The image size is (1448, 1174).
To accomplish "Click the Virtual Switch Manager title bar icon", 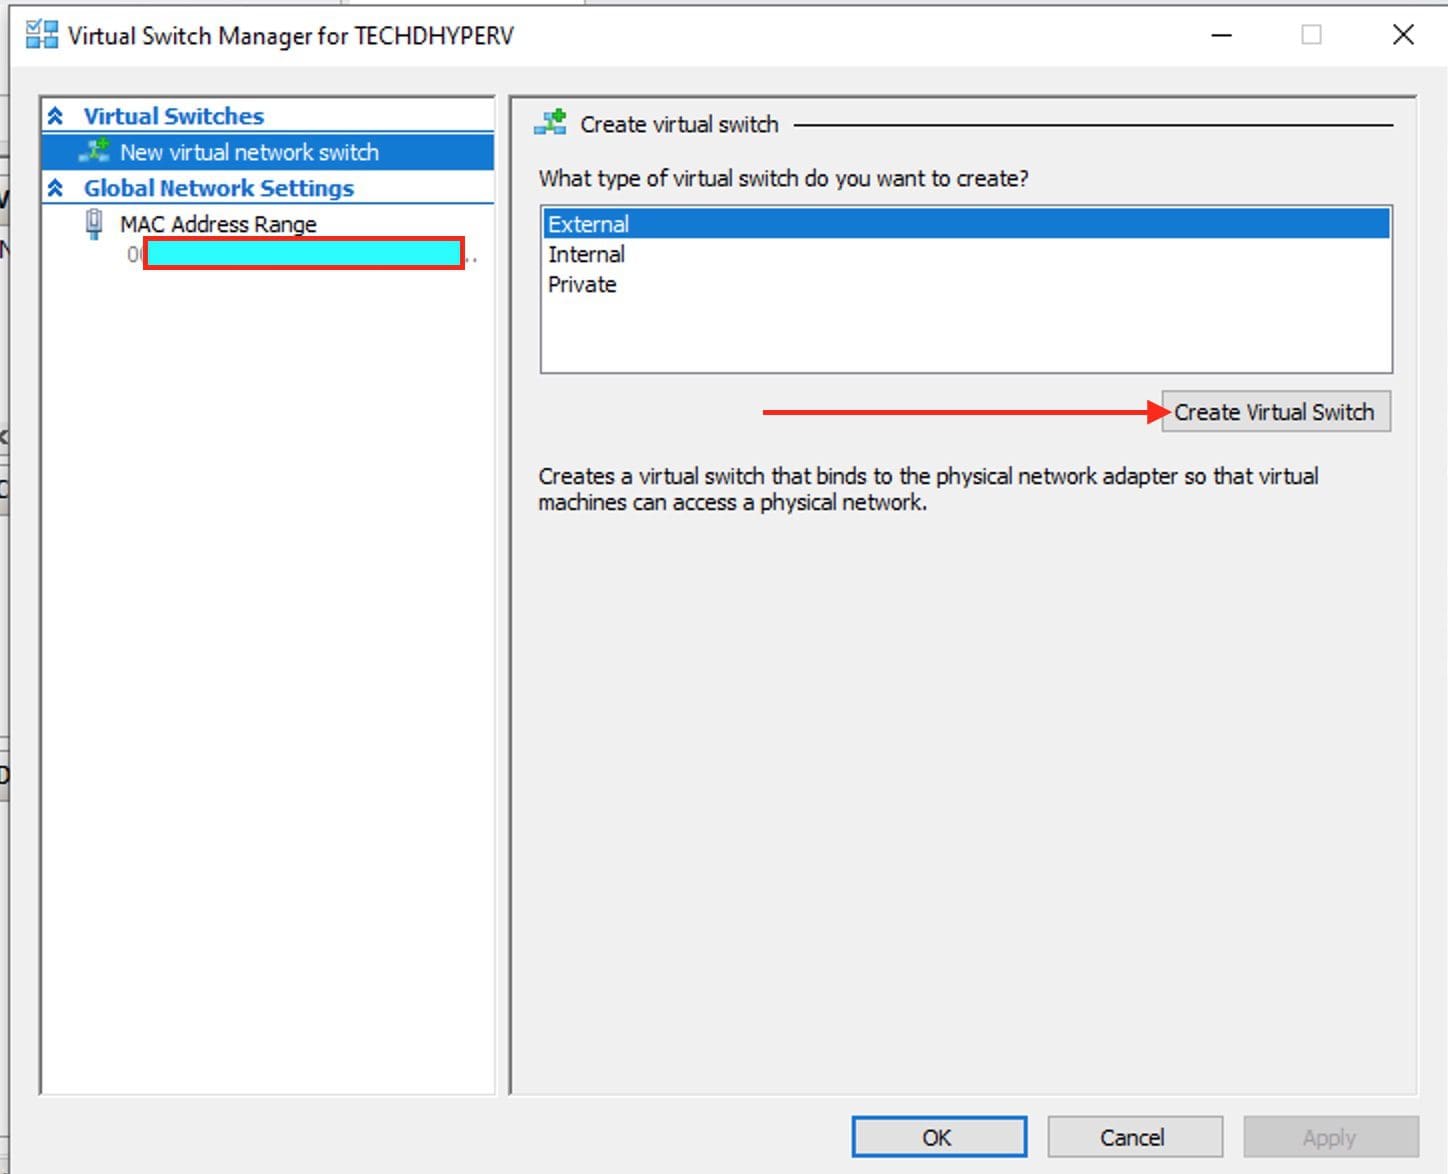I will click(x=41, y=35).
